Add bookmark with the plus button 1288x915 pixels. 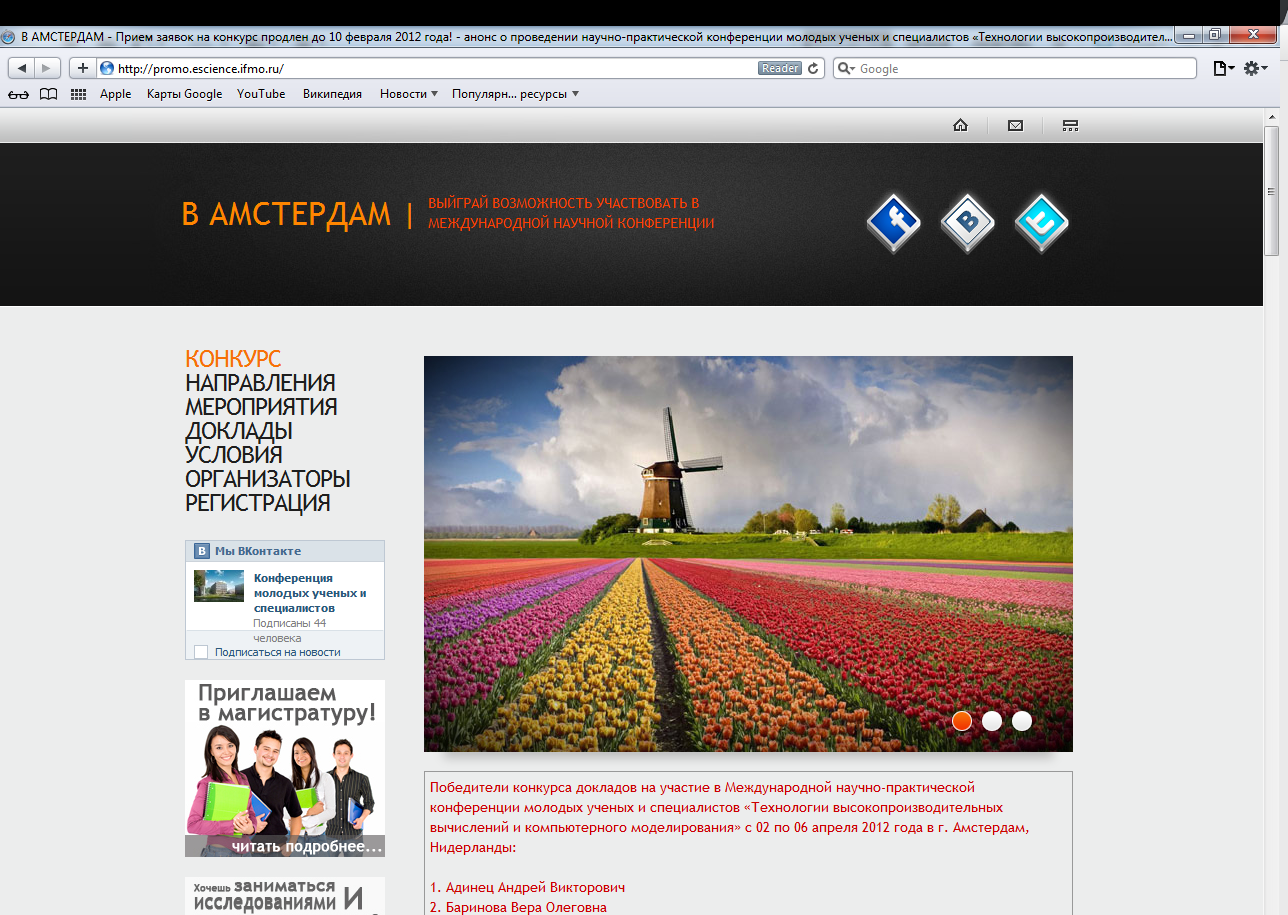tap(83, 68)
